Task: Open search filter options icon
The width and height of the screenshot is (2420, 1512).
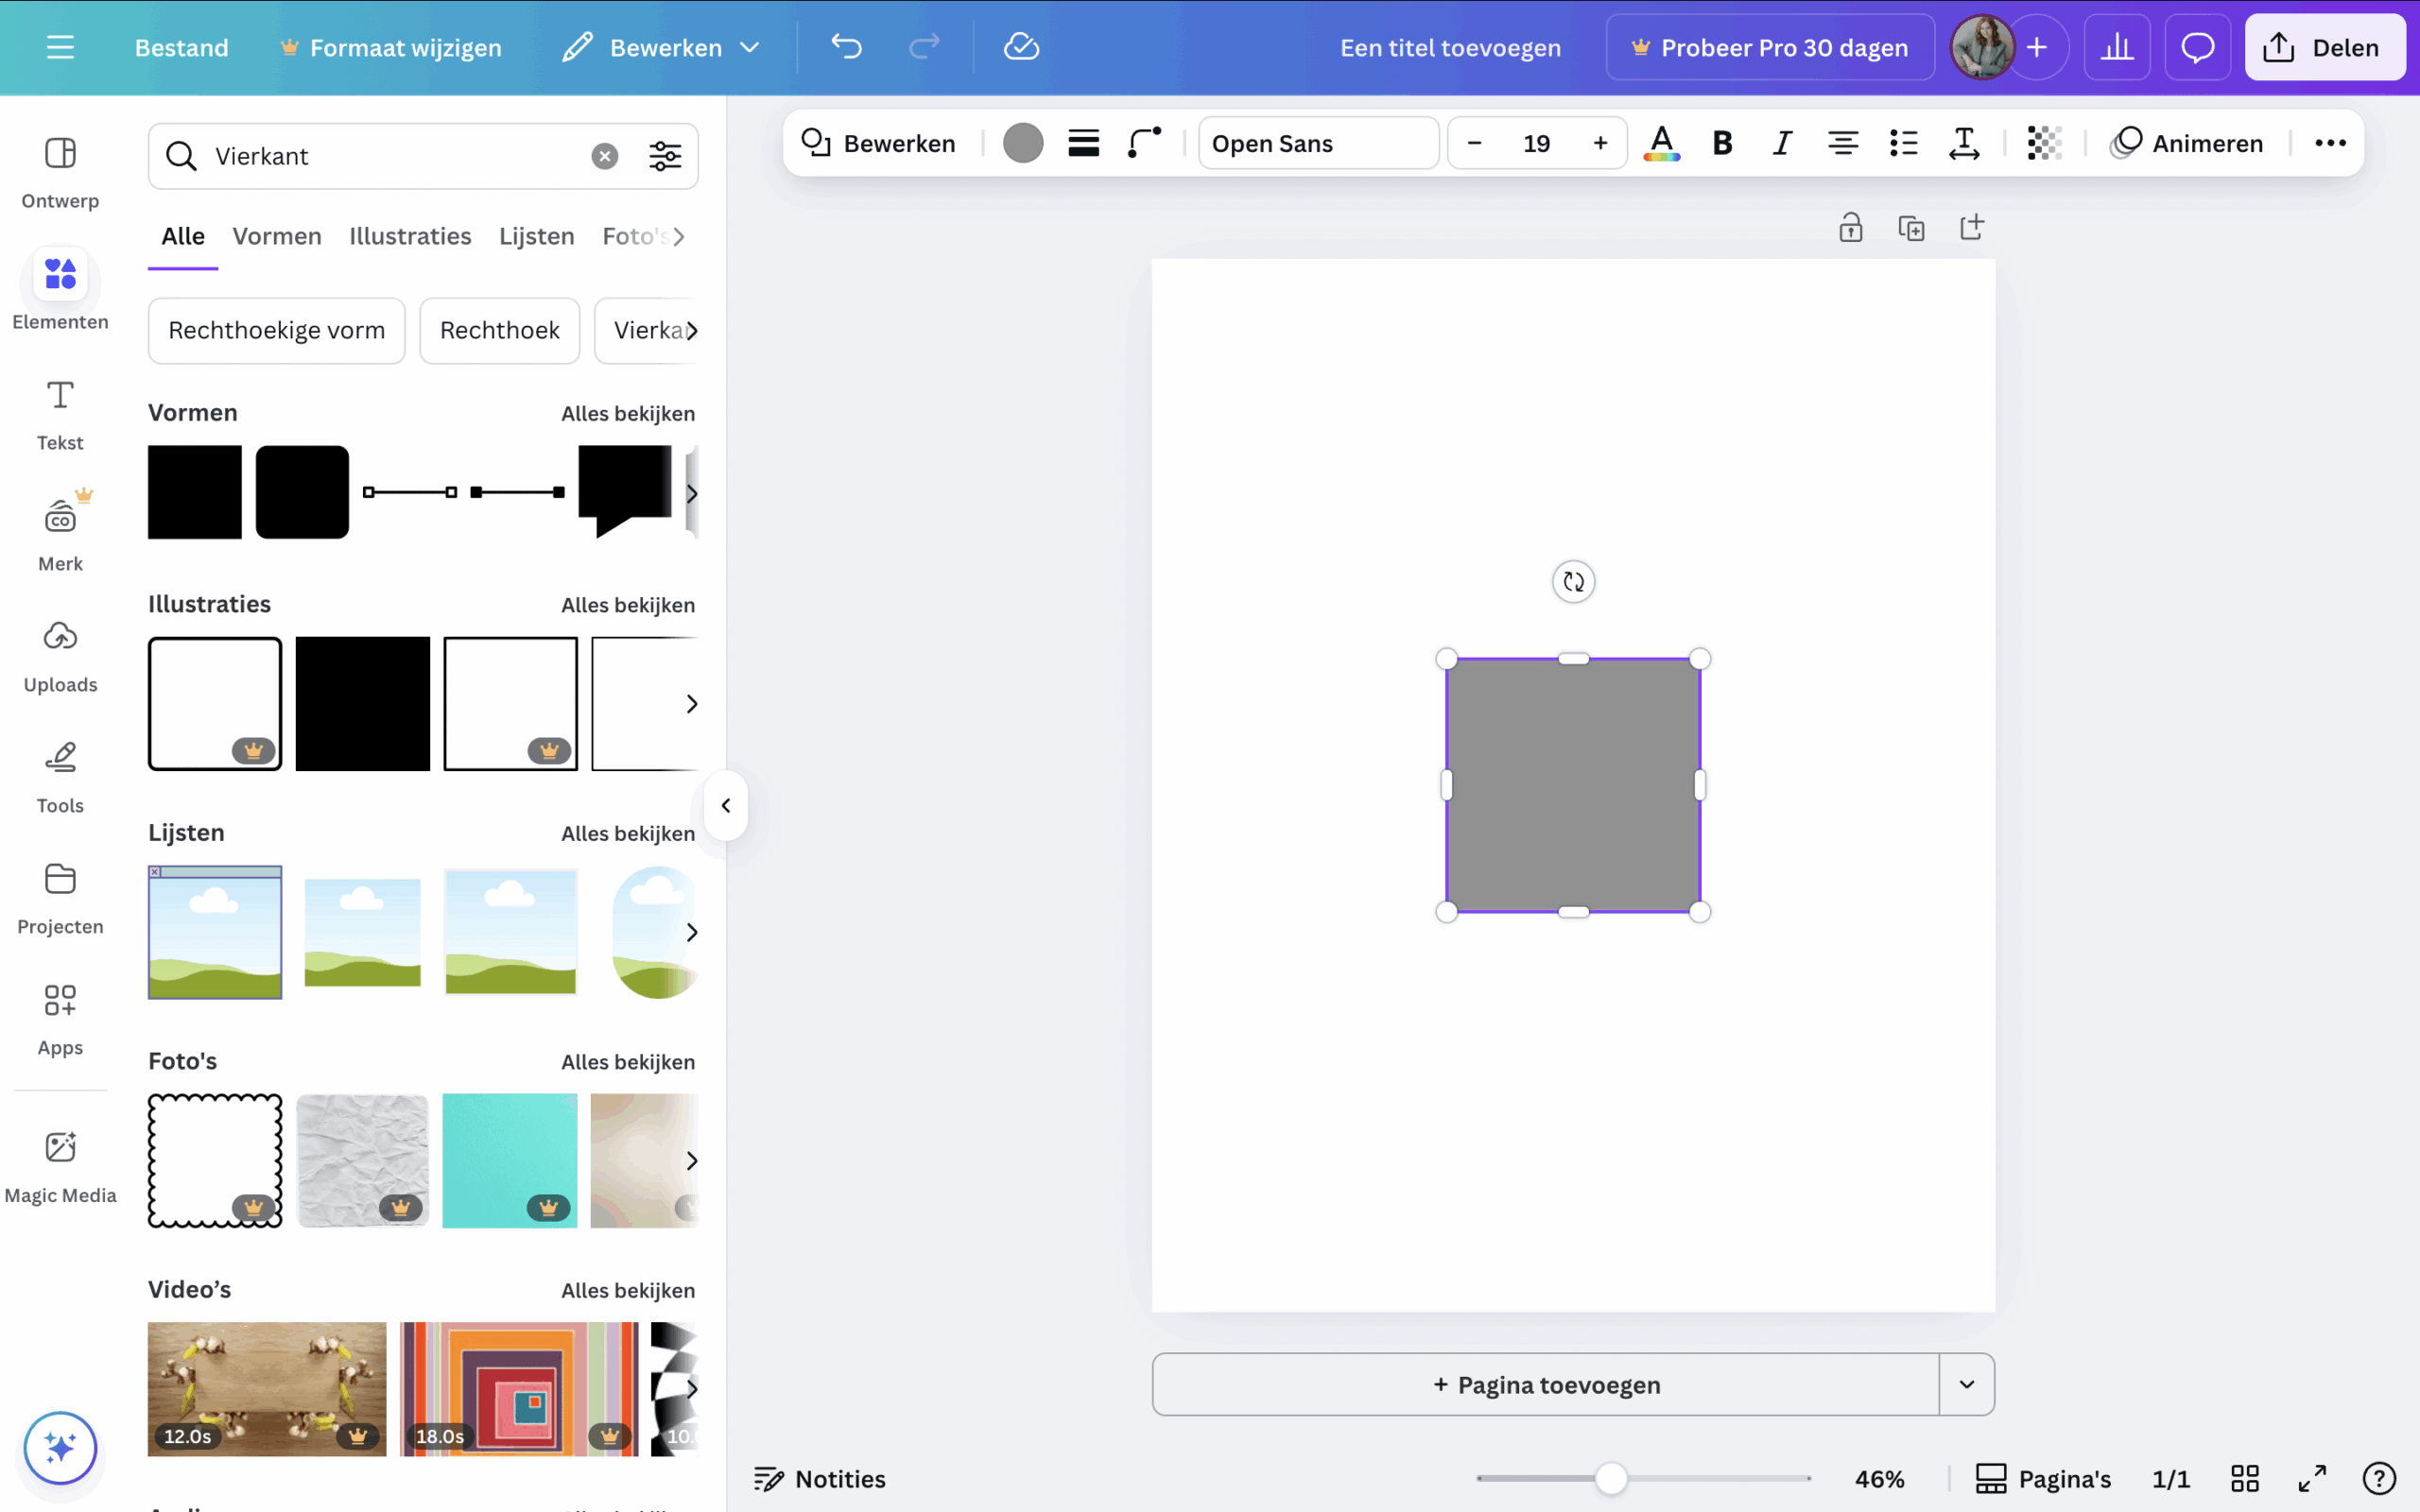Action: click(665, 156)
